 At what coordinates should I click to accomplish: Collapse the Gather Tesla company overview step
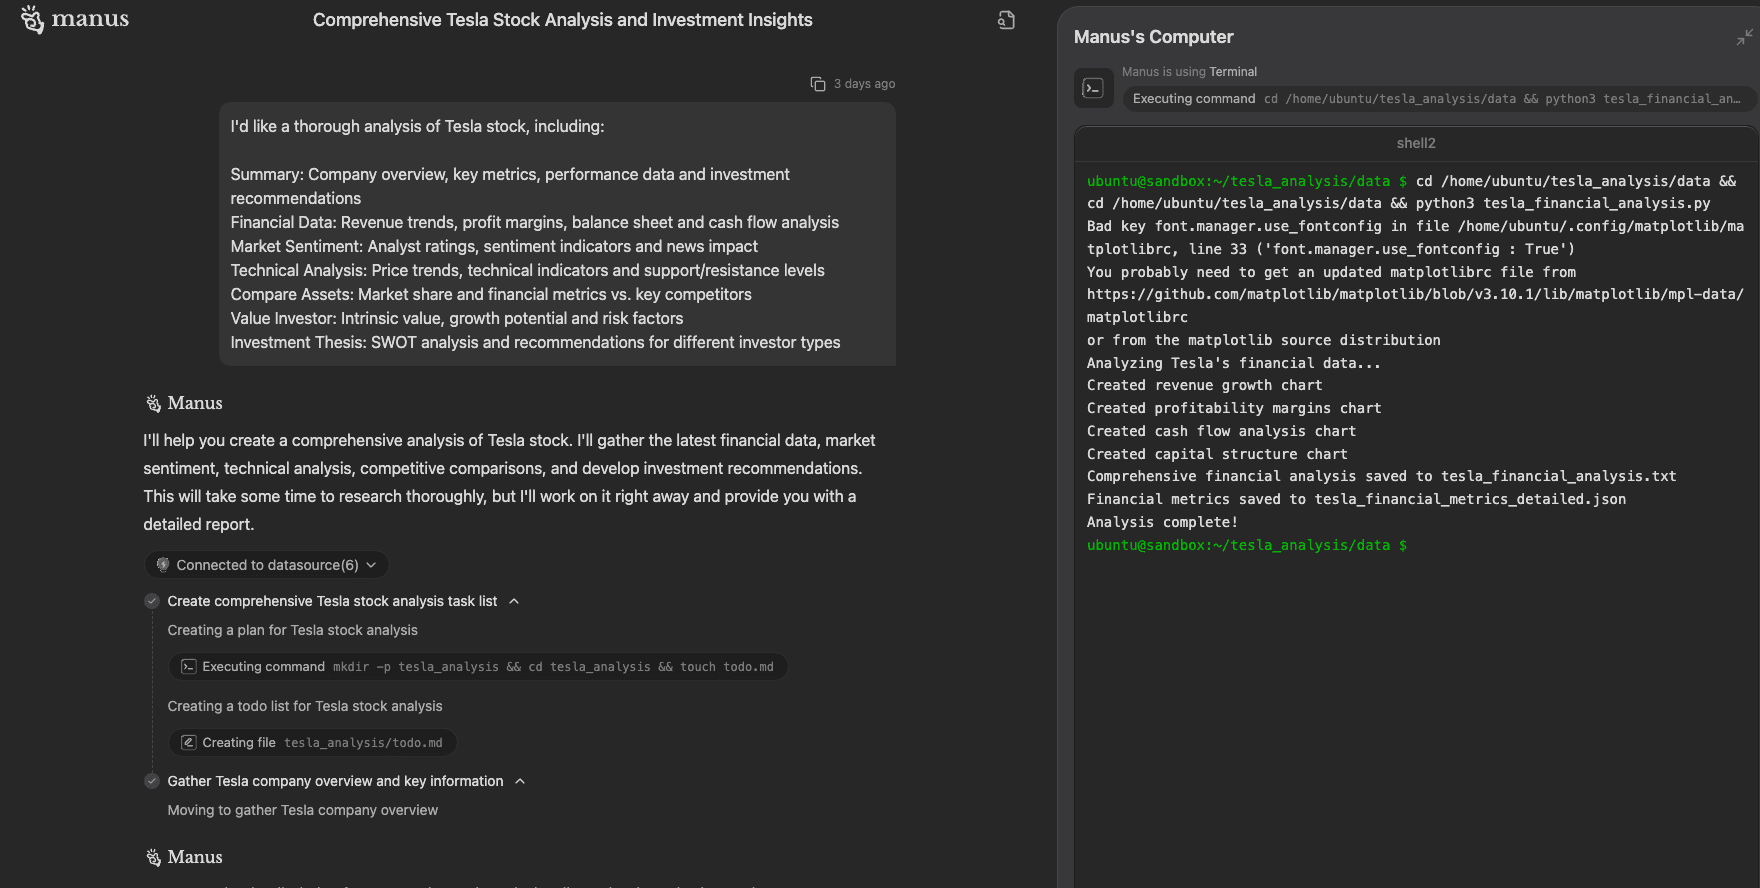click(520, 781)
